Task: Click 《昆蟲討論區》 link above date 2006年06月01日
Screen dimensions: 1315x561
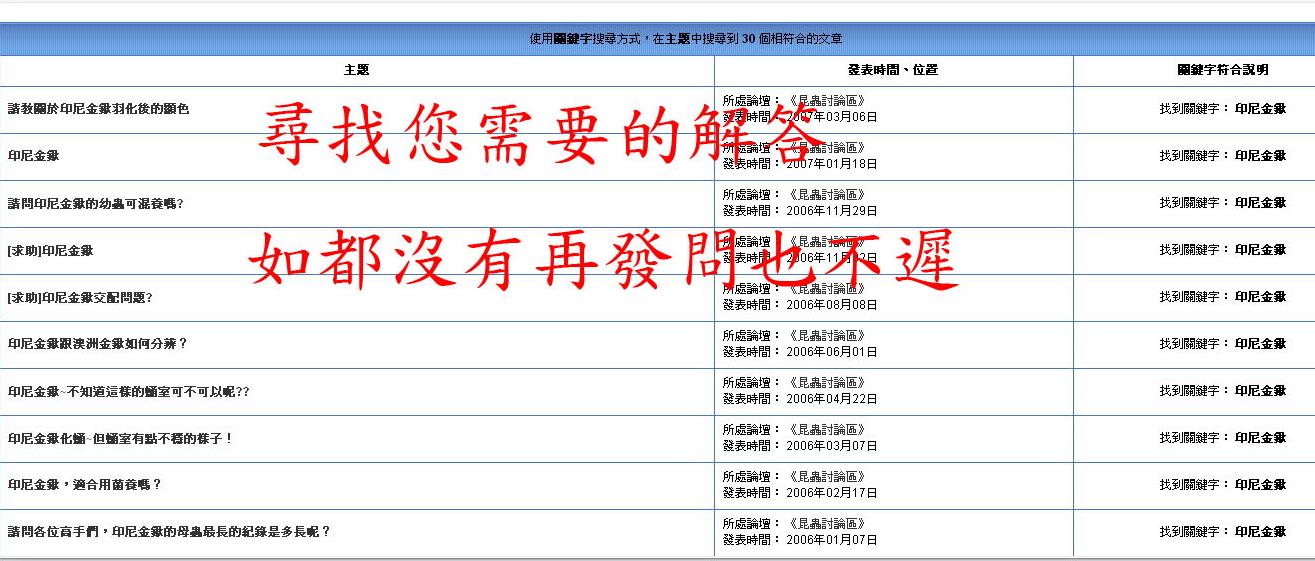Action: [x=826, y=336]
